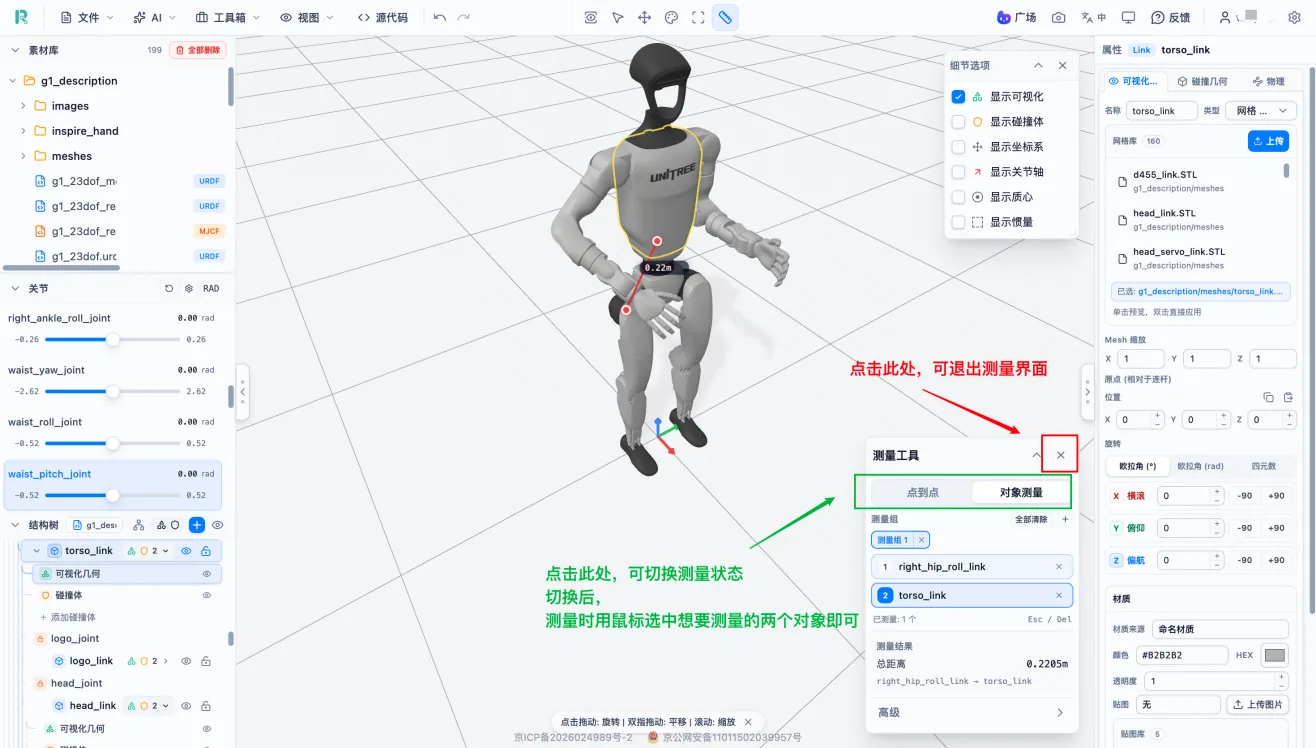
Task: Select 点到点 measurement mode
Action: pos(921,492)
